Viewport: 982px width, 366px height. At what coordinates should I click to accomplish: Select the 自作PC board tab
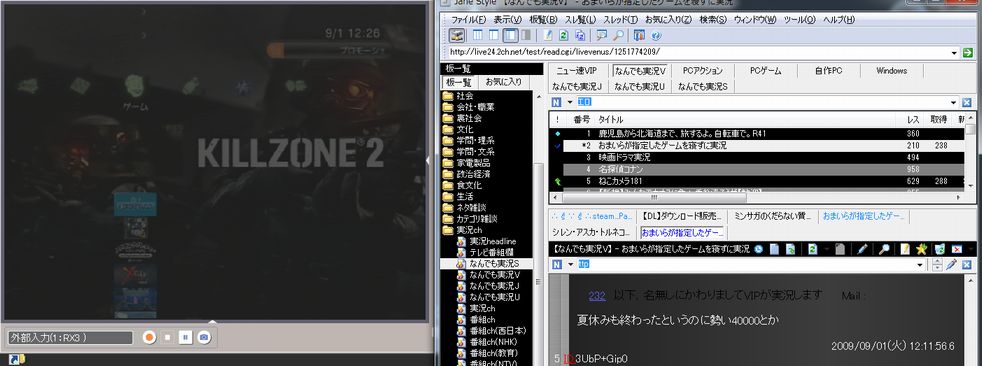[x=828, y=71]
